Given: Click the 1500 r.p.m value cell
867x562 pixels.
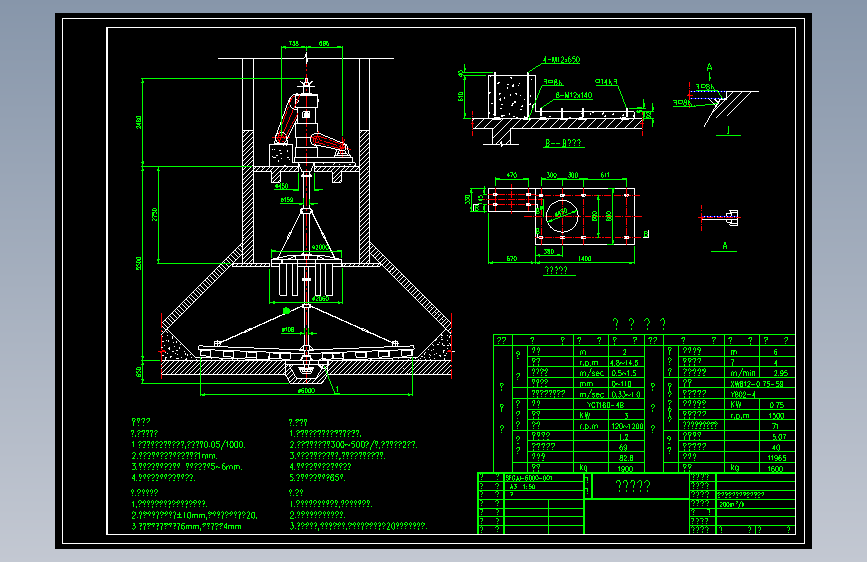Looking at the screenshot, I should click(776, 415).
